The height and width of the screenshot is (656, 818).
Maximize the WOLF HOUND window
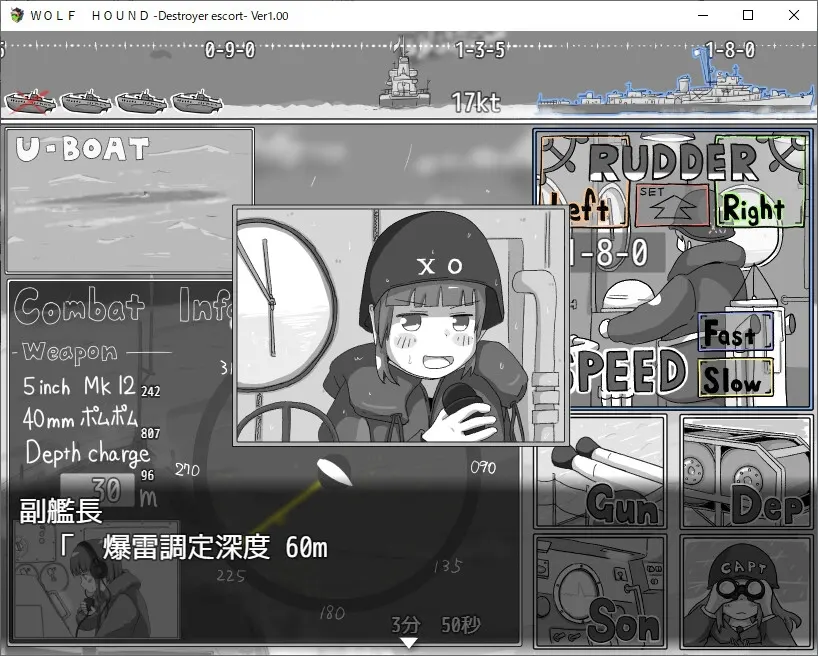pos(748,15)
